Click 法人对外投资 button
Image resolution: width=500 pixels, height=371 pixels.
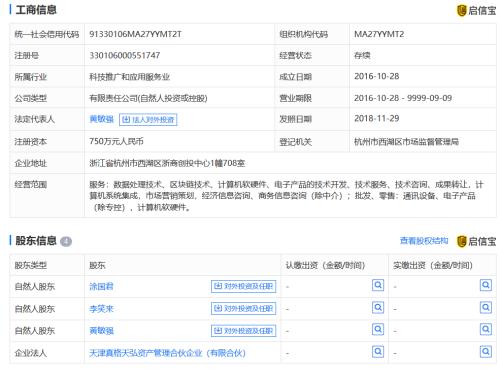(148, 119)
